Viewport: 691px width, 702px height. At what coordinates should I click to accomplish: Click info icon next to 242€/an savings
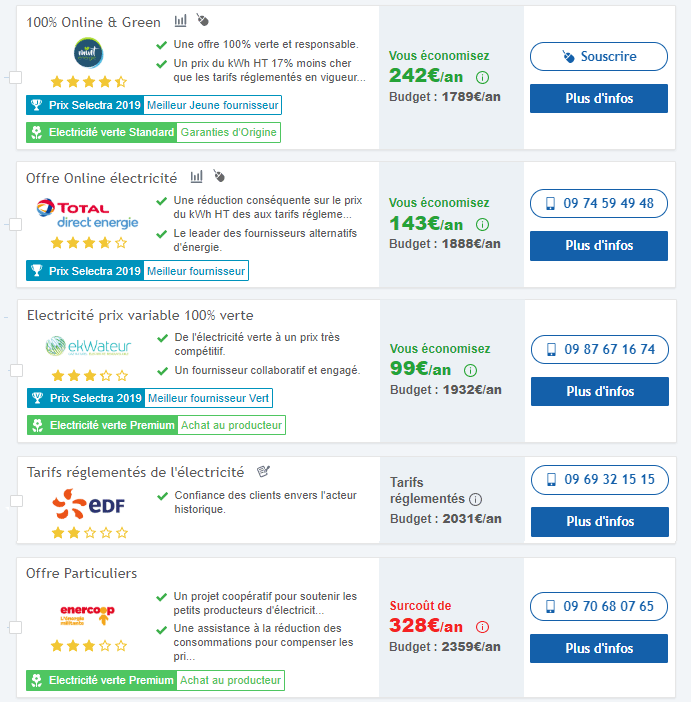(482, 77)
